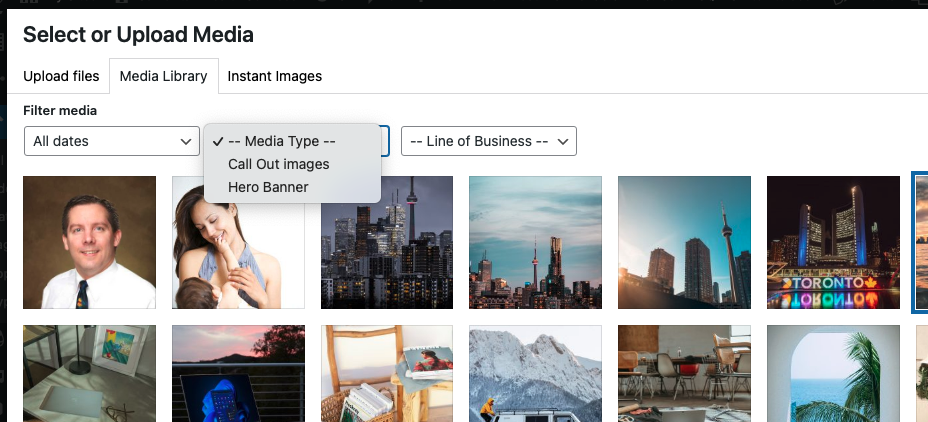Expand the Line of Business dropdown
Image resolution: width=928 pixels, height=422 pixels.
[x=489, y=141]
